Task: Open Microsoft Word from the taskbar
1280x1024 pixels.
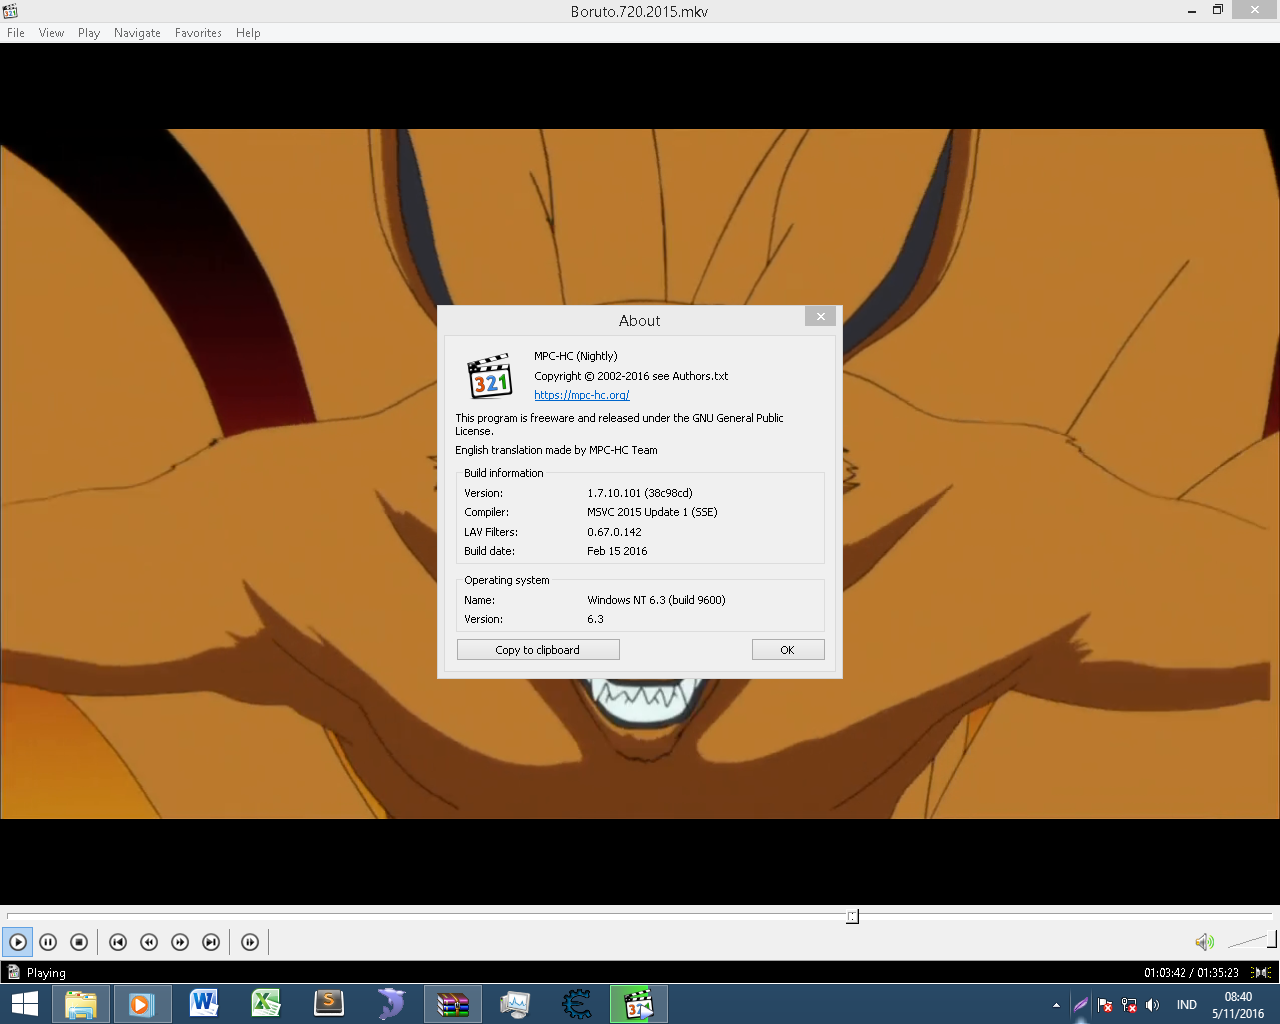Action: [x=204, y=1004]
